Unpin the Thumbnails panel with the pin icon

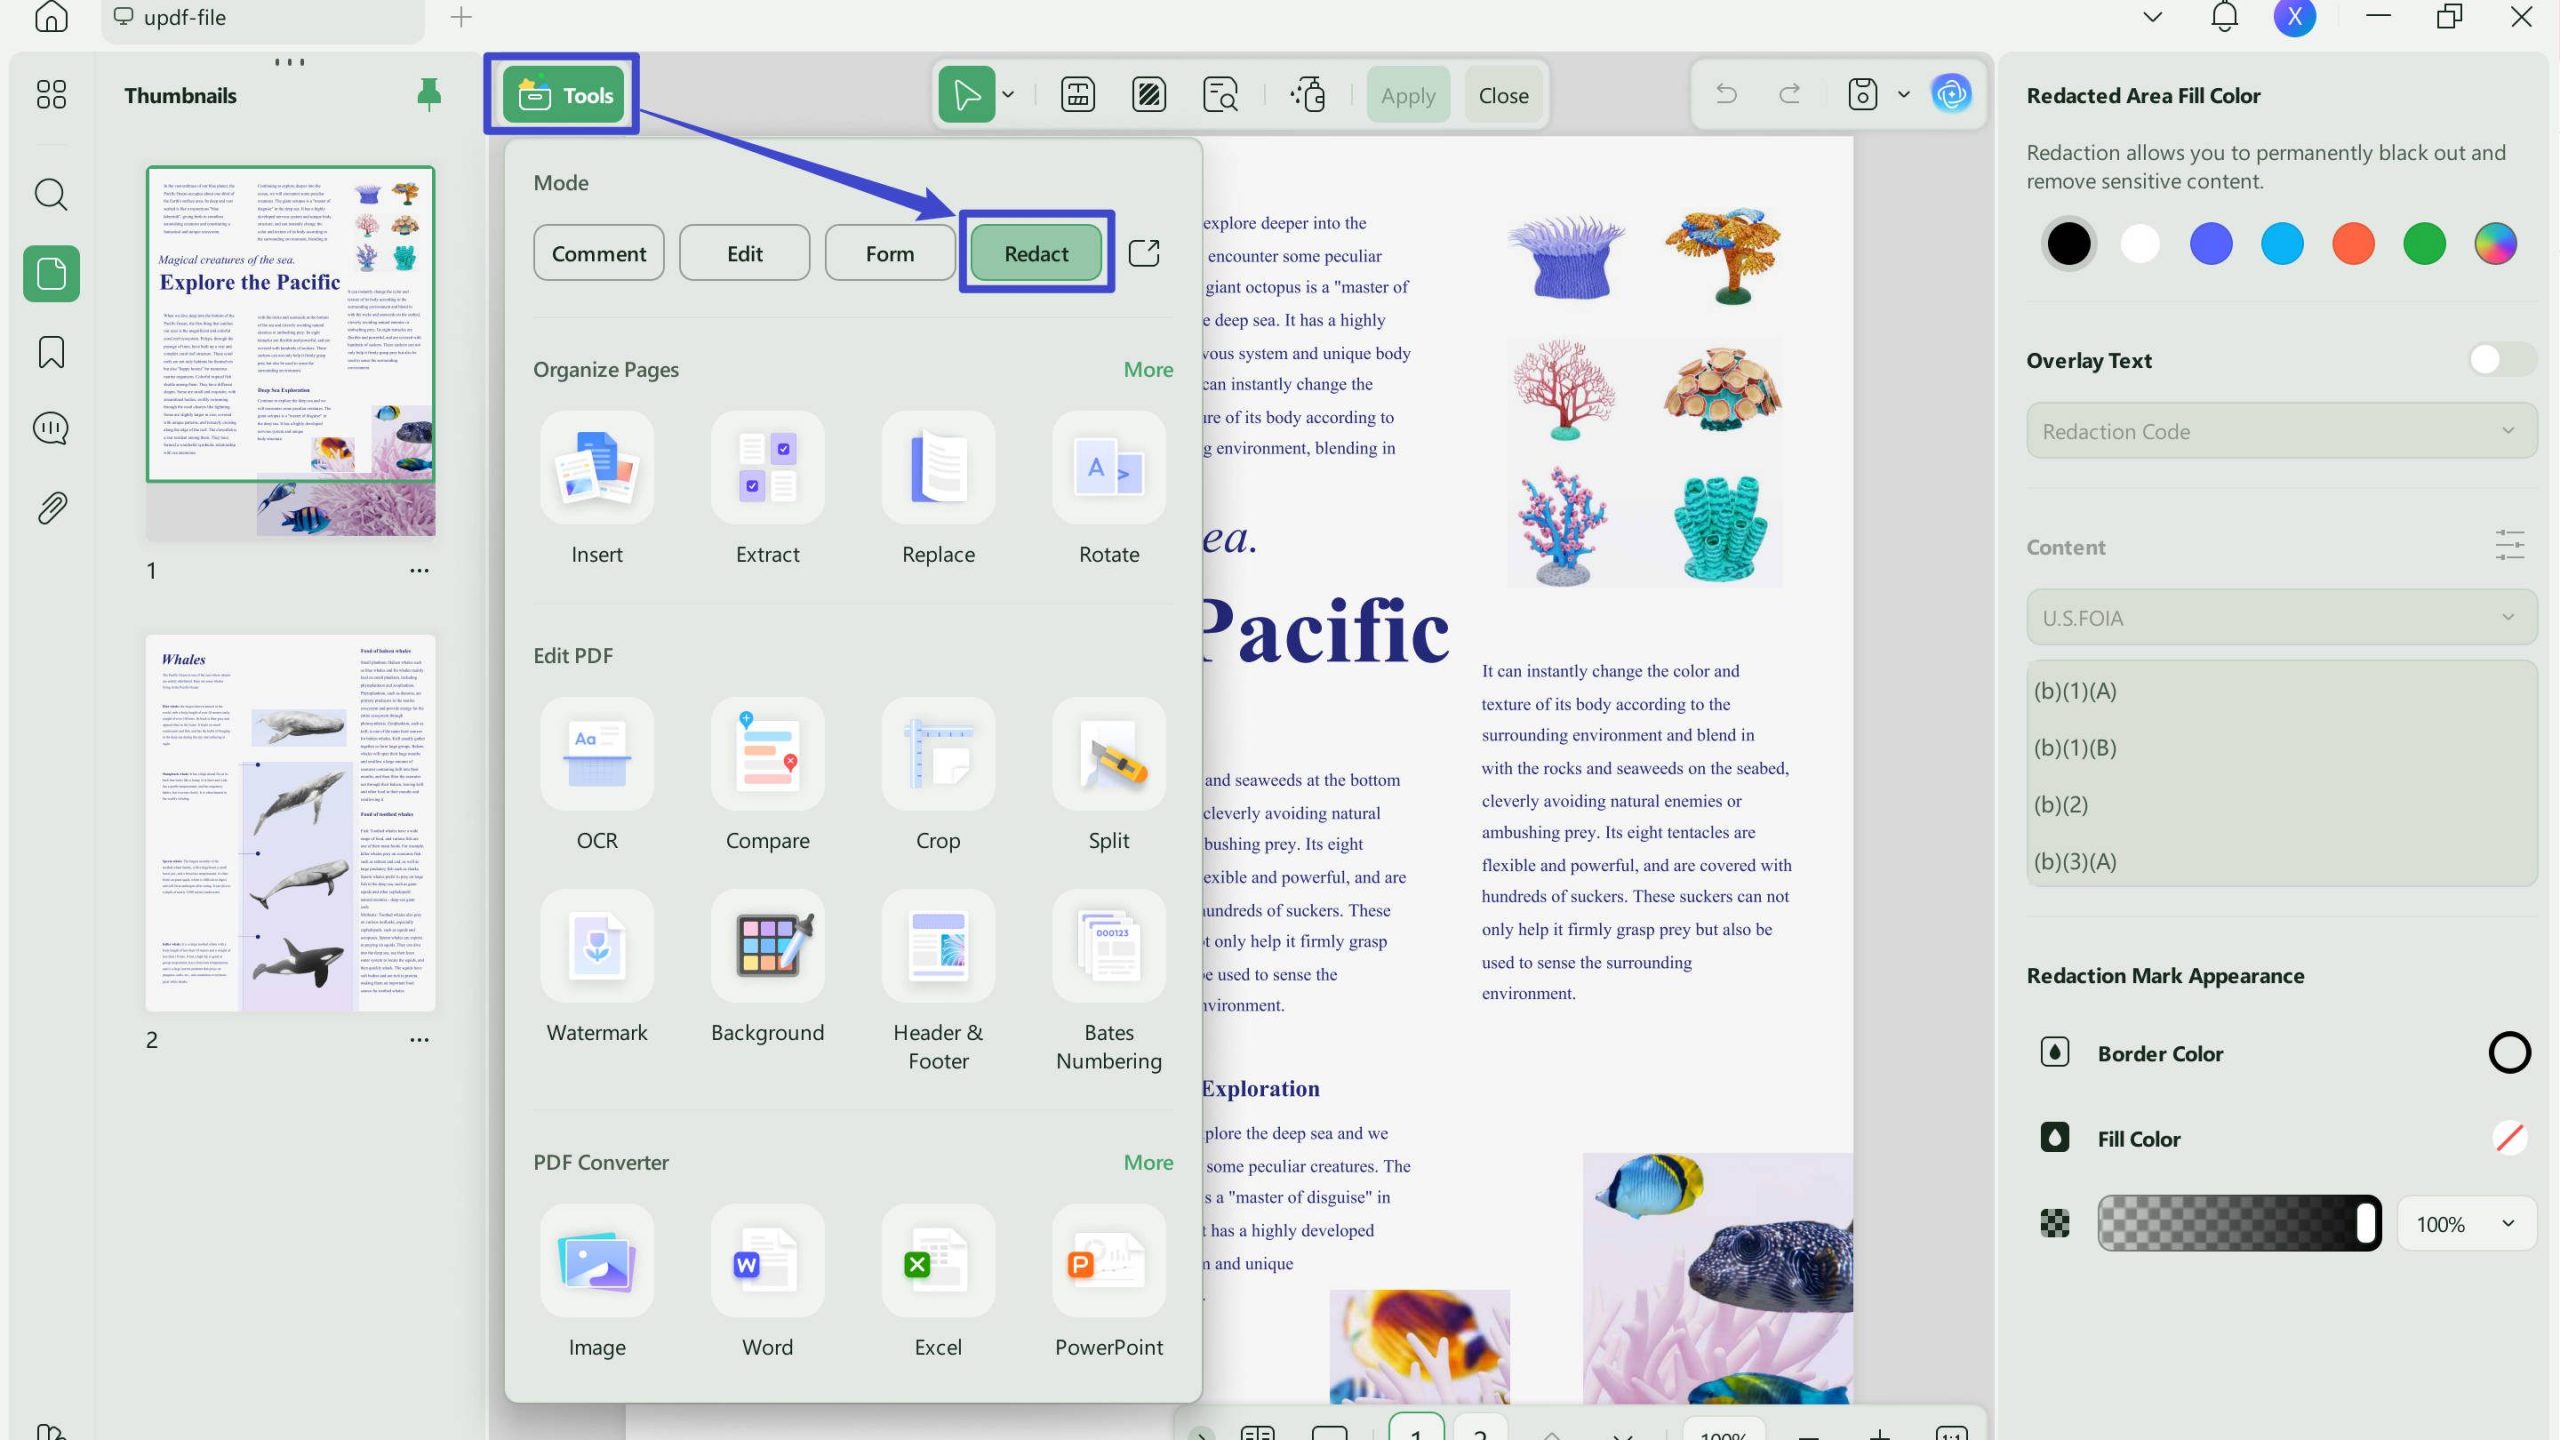(x=428, y=95)
